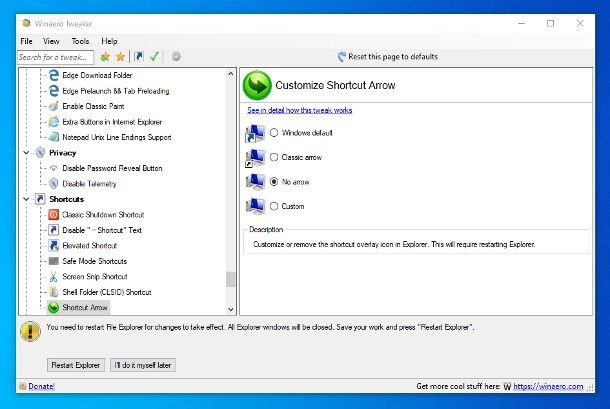Click the Search for a tweak field
Image resolution: width=610 pixels, height=409 pixels.
tap(56, 57)
